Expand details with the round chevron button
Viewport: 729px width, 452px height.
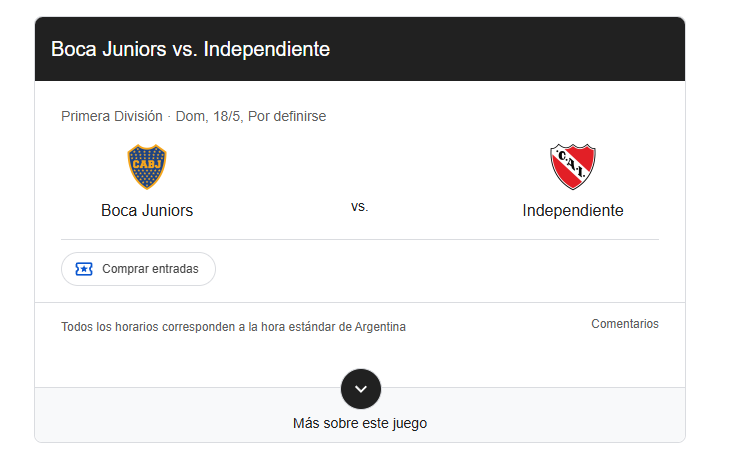click(361, 389)
